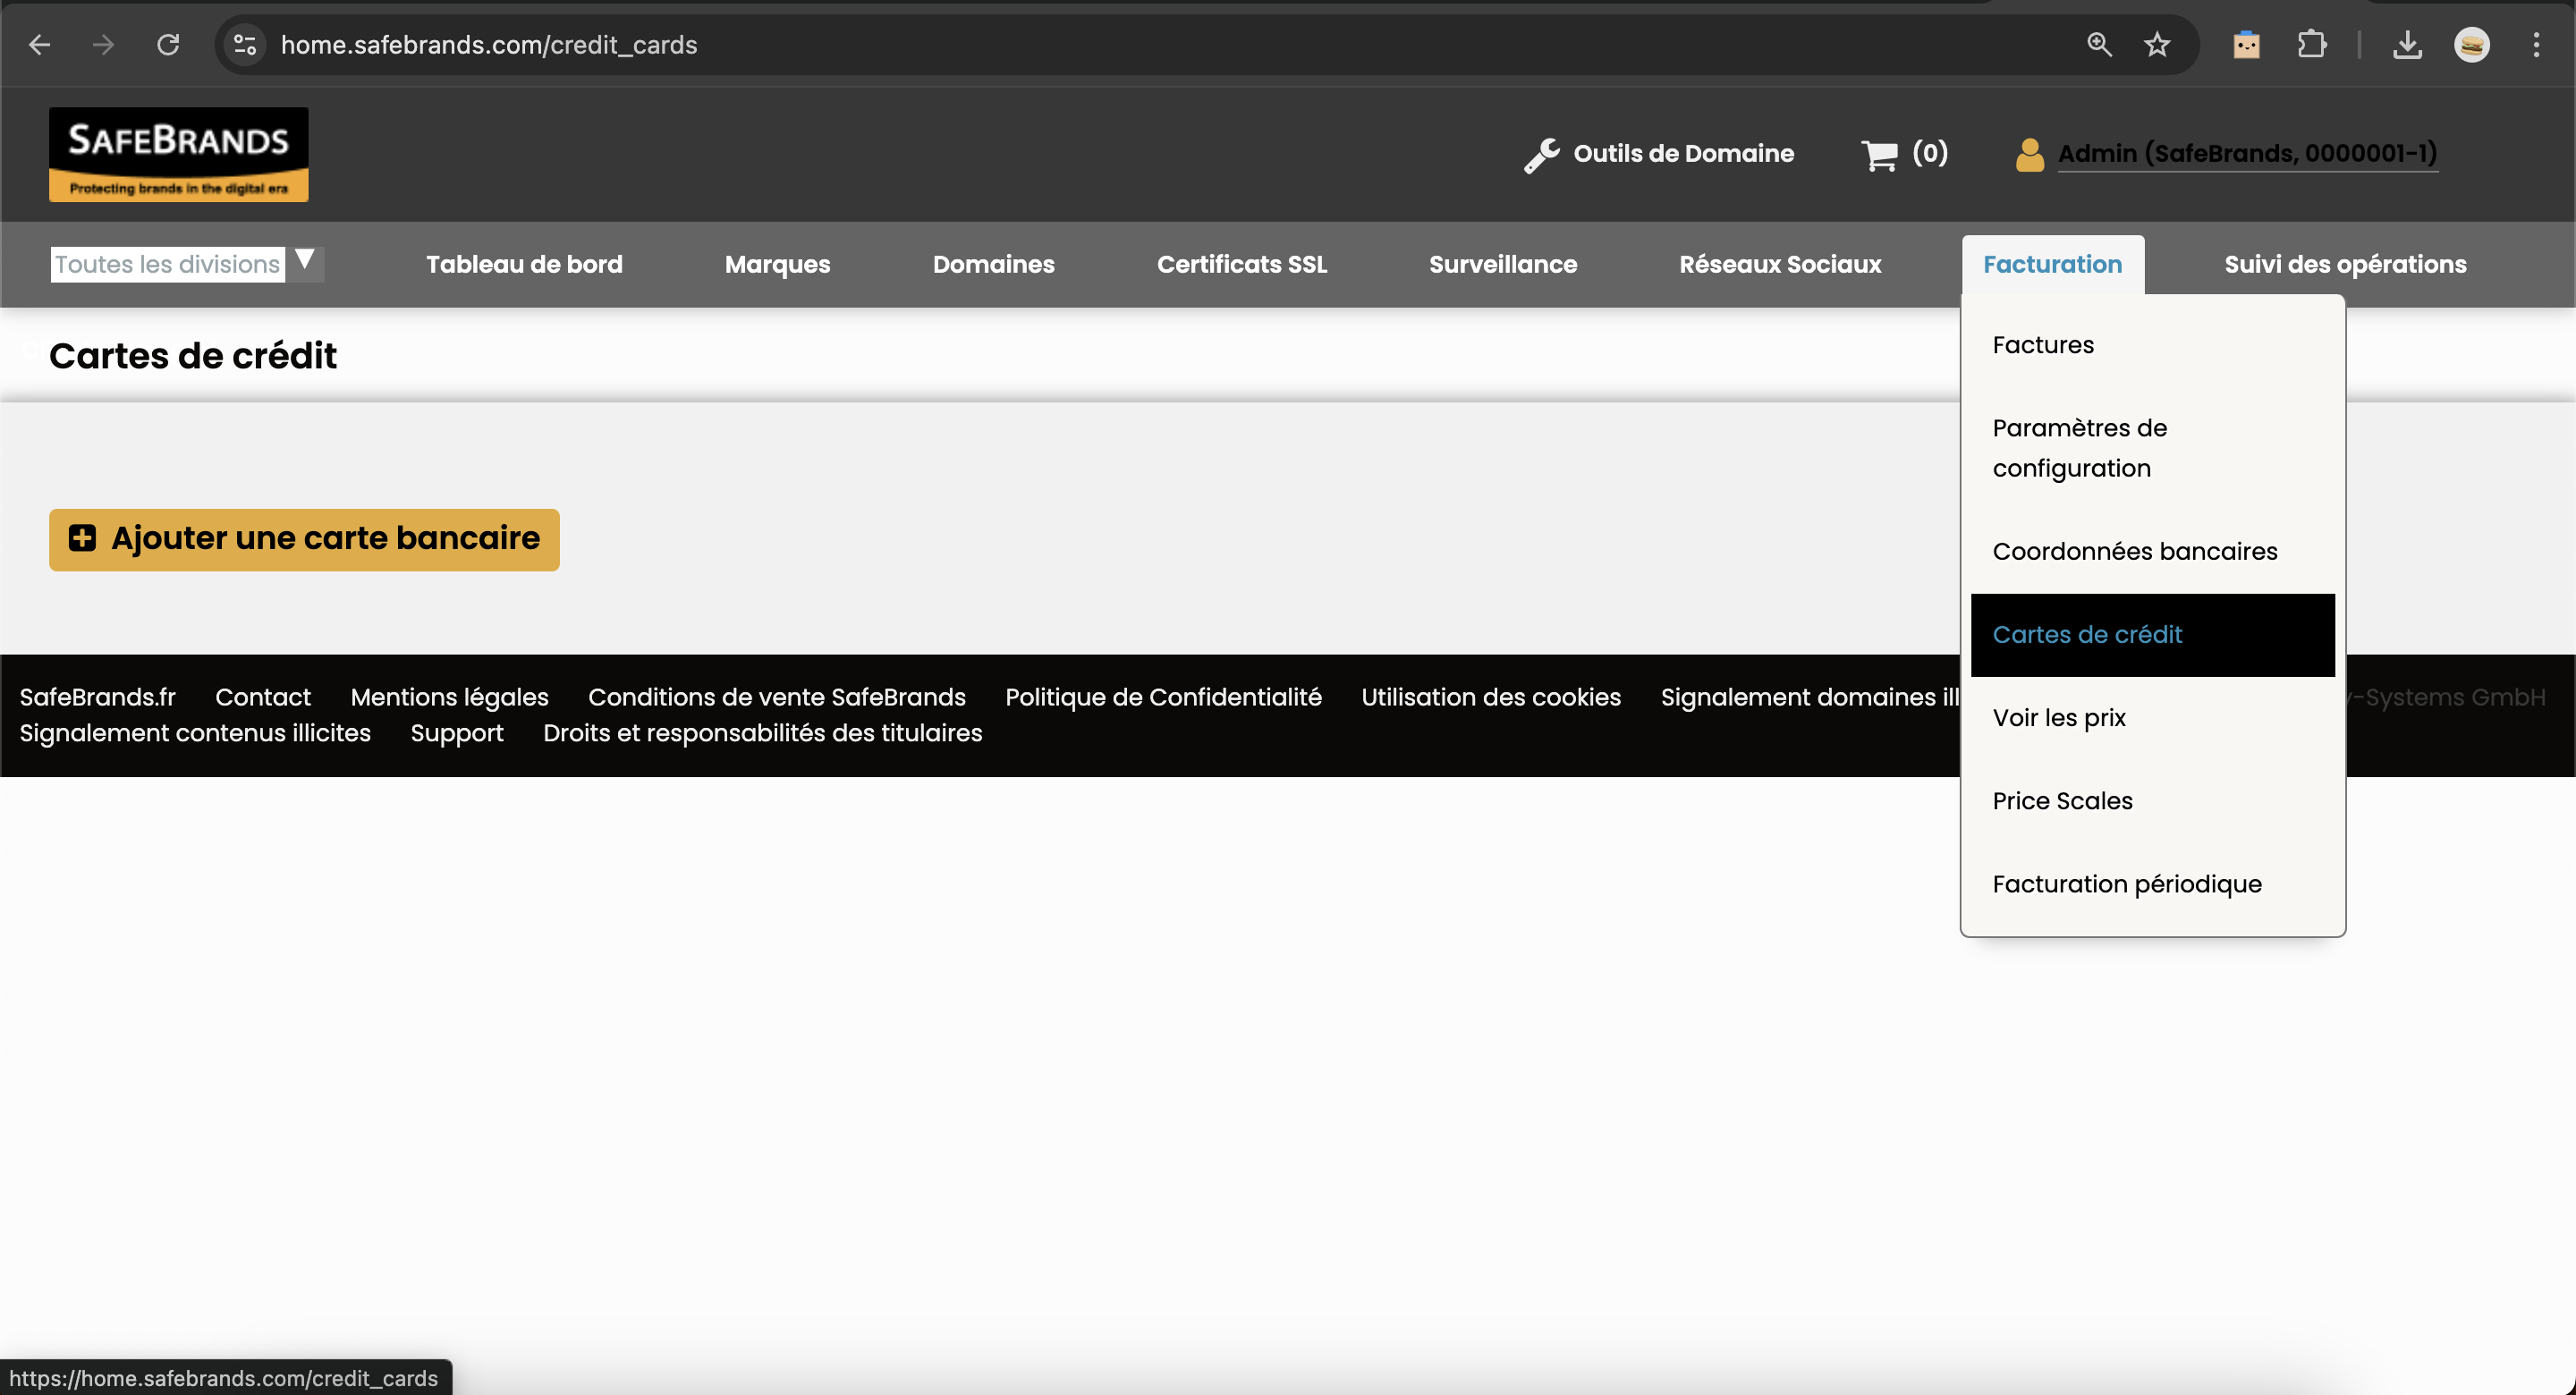Open the Extensions puzzle icon
Viewport: 2576px width, 1395px height.
click(x=2311, y=45)
